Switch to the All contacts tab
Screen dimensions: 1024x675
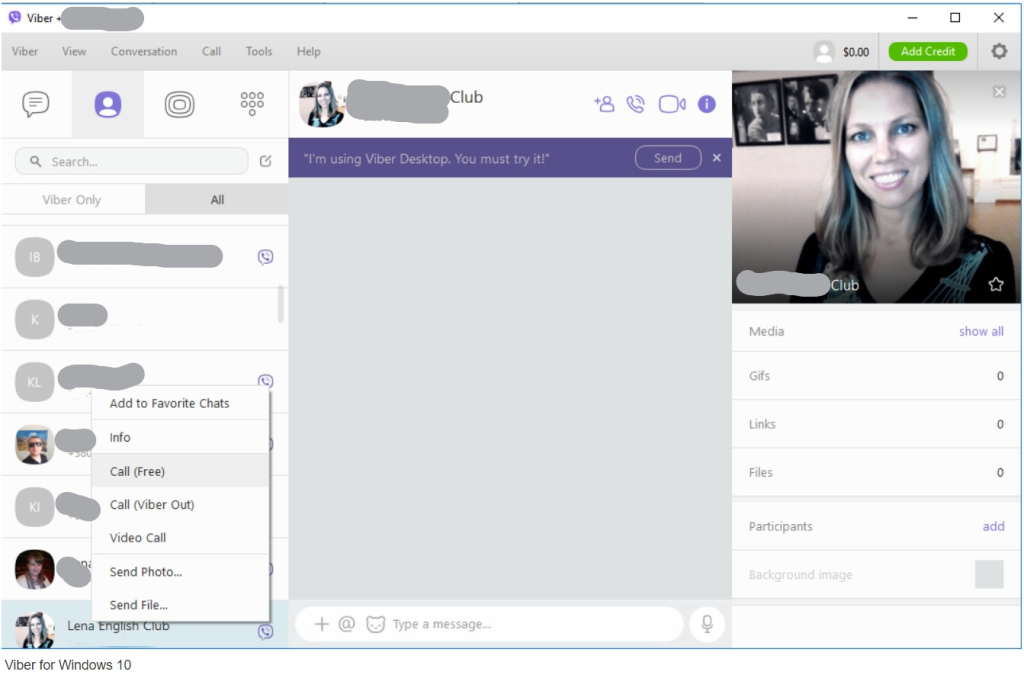pos(217,199)
